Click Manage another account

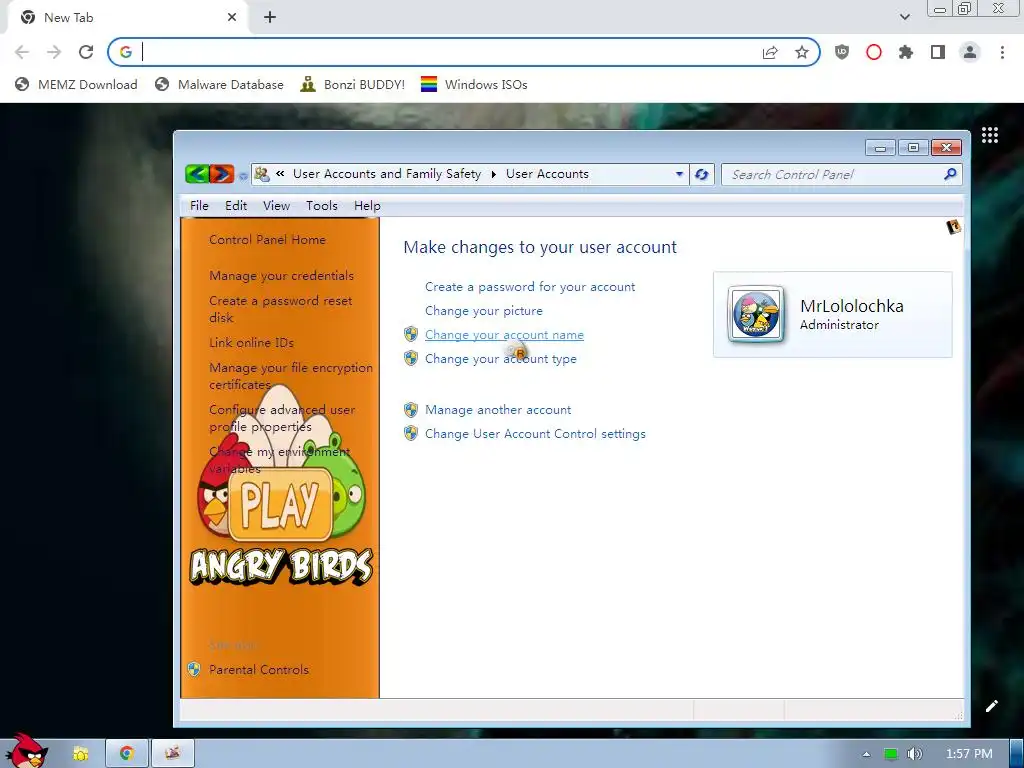point(498,409)
